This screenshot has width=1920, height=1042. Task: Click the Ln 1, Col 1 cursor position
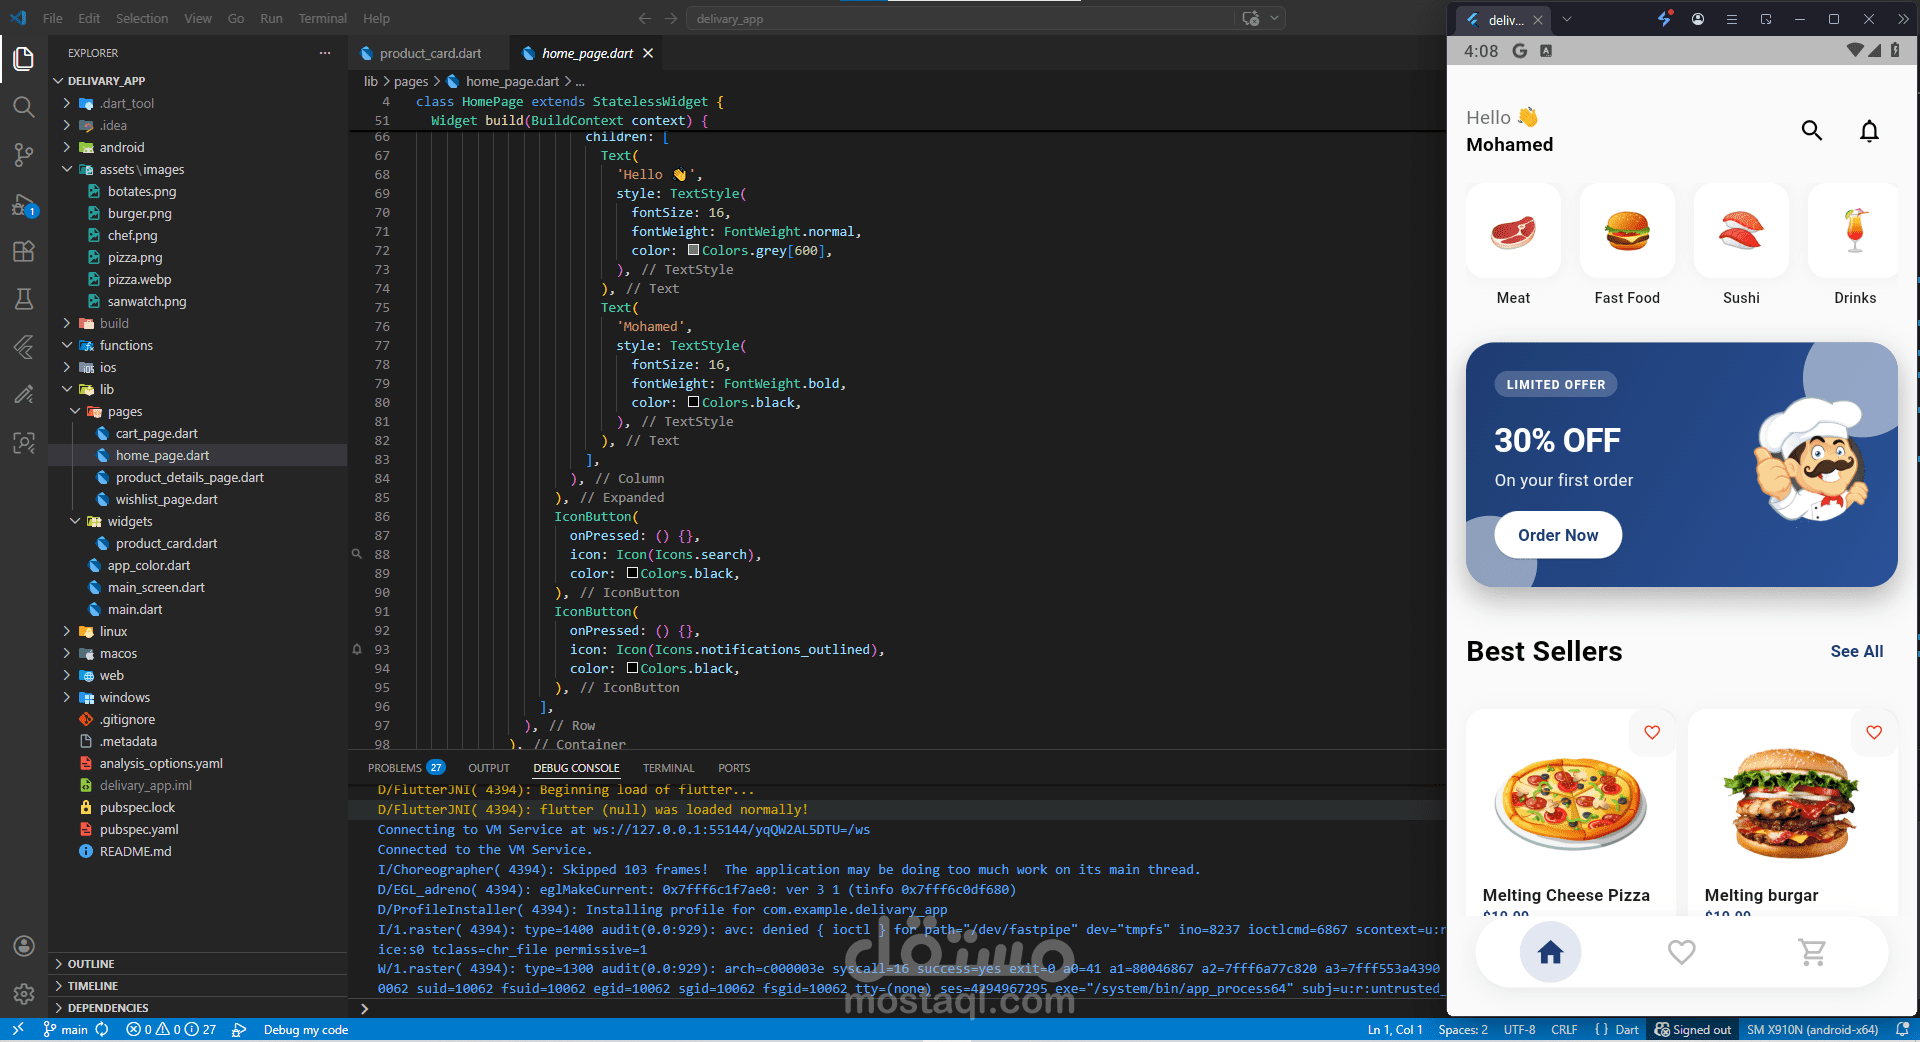[1395, 1030]
